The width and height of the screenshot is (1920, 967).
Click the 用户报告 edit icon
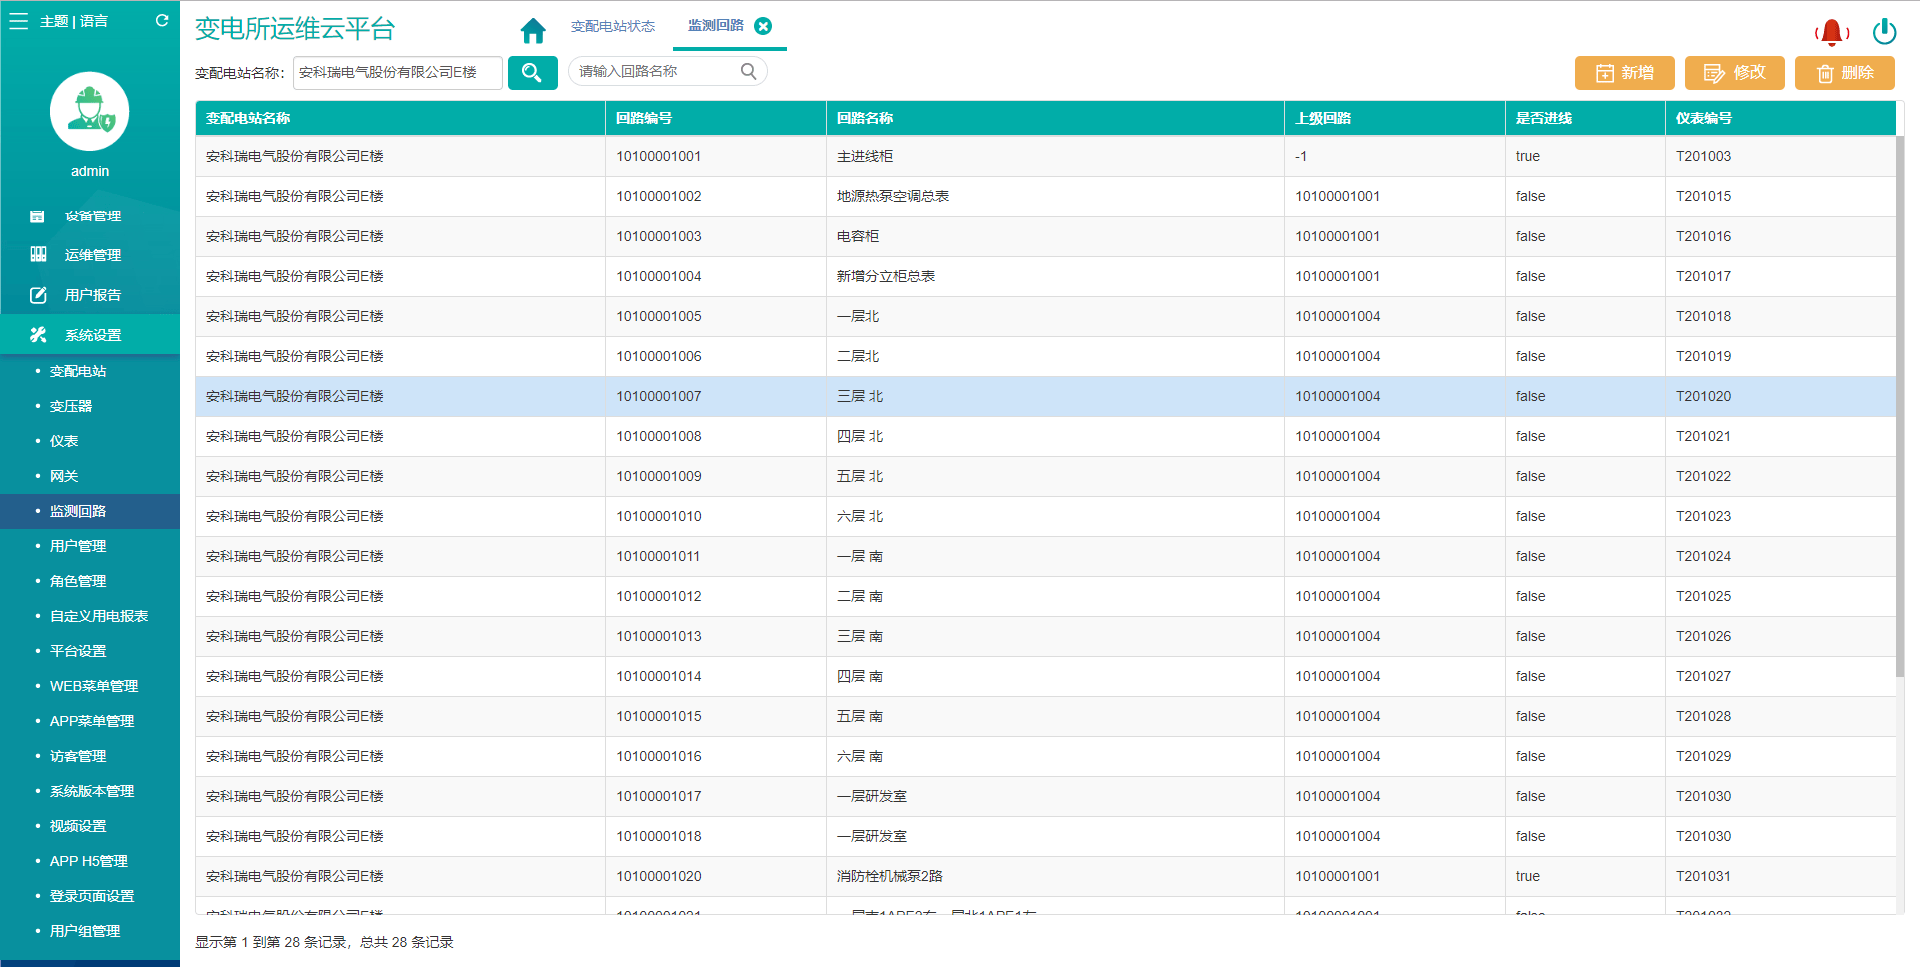coord(38,295)
